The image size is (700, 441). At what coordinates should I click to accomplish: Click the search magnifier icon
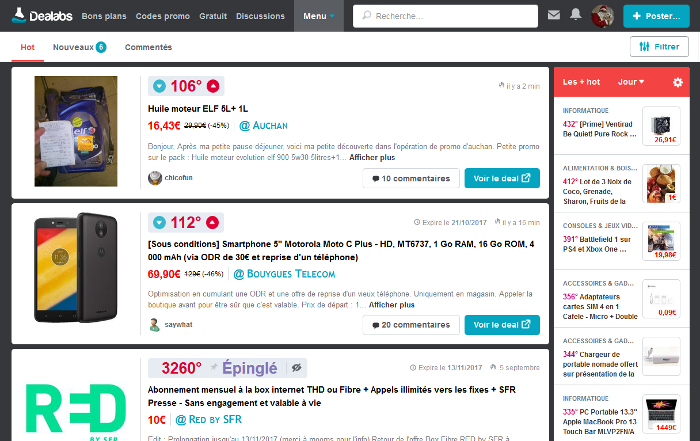click(x=367, y=16)
